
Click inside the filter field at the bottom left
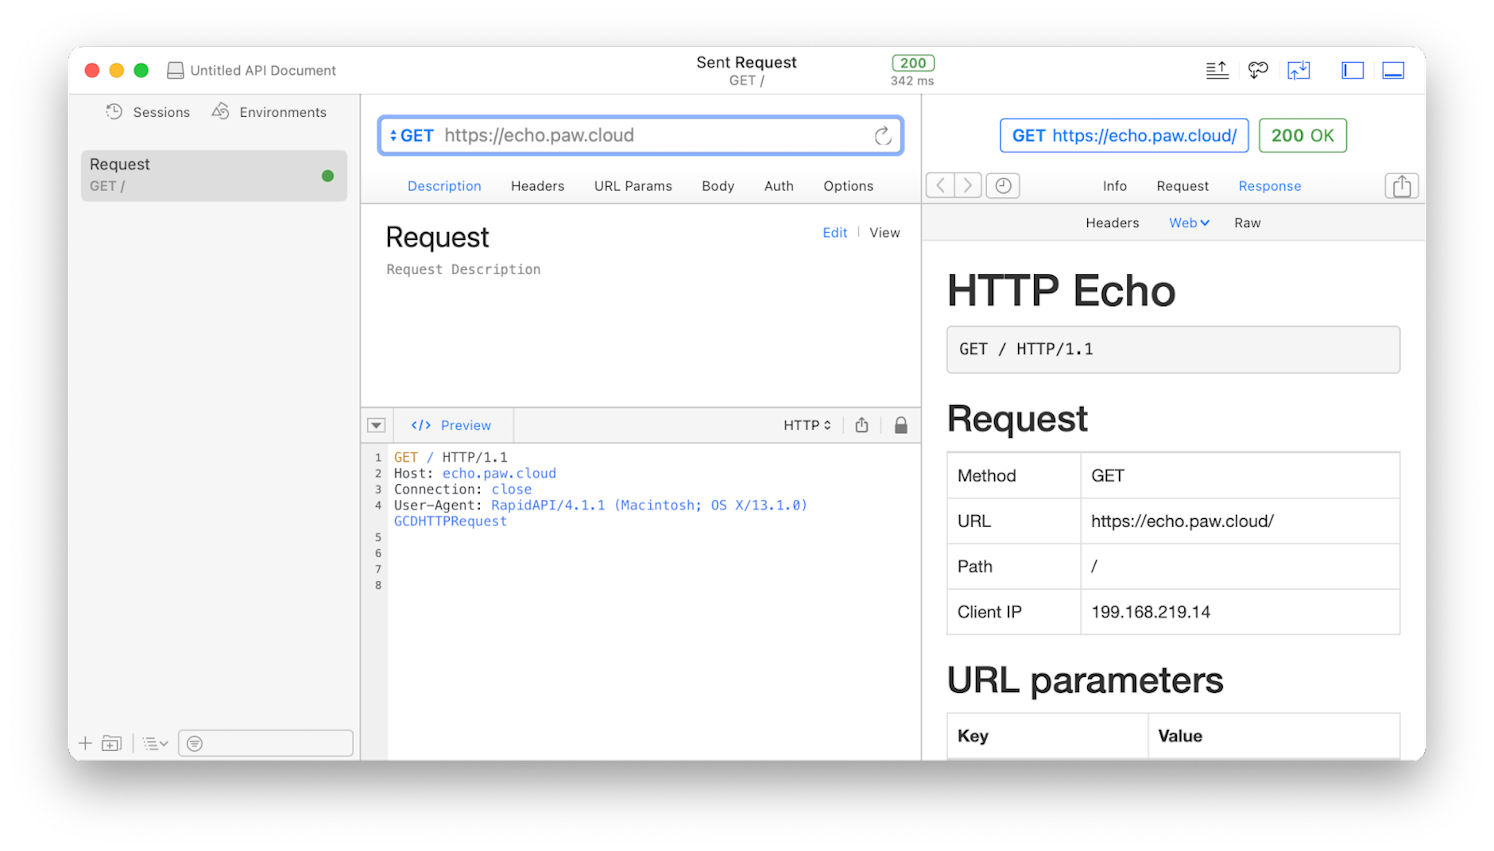point(265,742)
